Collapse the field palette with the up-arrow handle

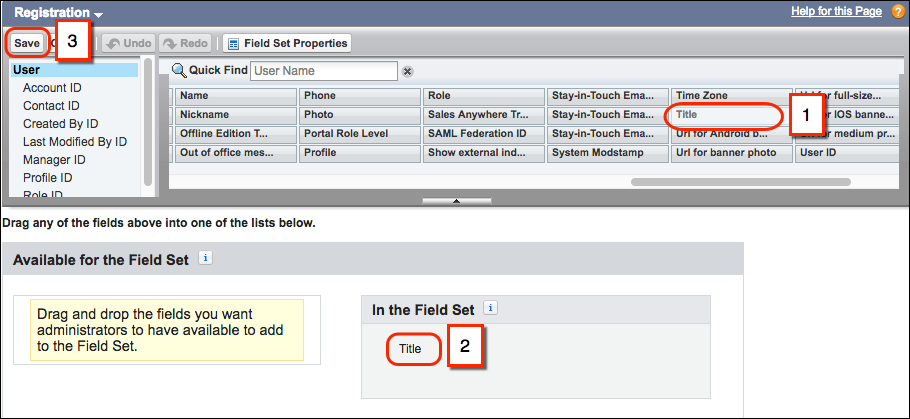(x=456, y=201)
